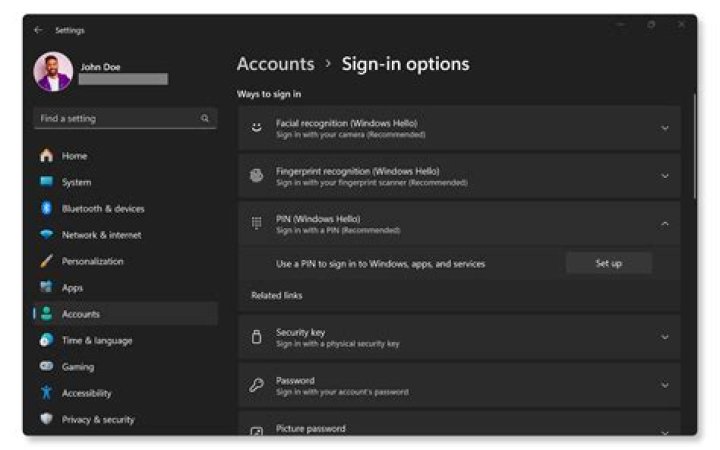Click the fingerprint icon
The height and width of the screenshot is (450, 720).
(257, 175)
